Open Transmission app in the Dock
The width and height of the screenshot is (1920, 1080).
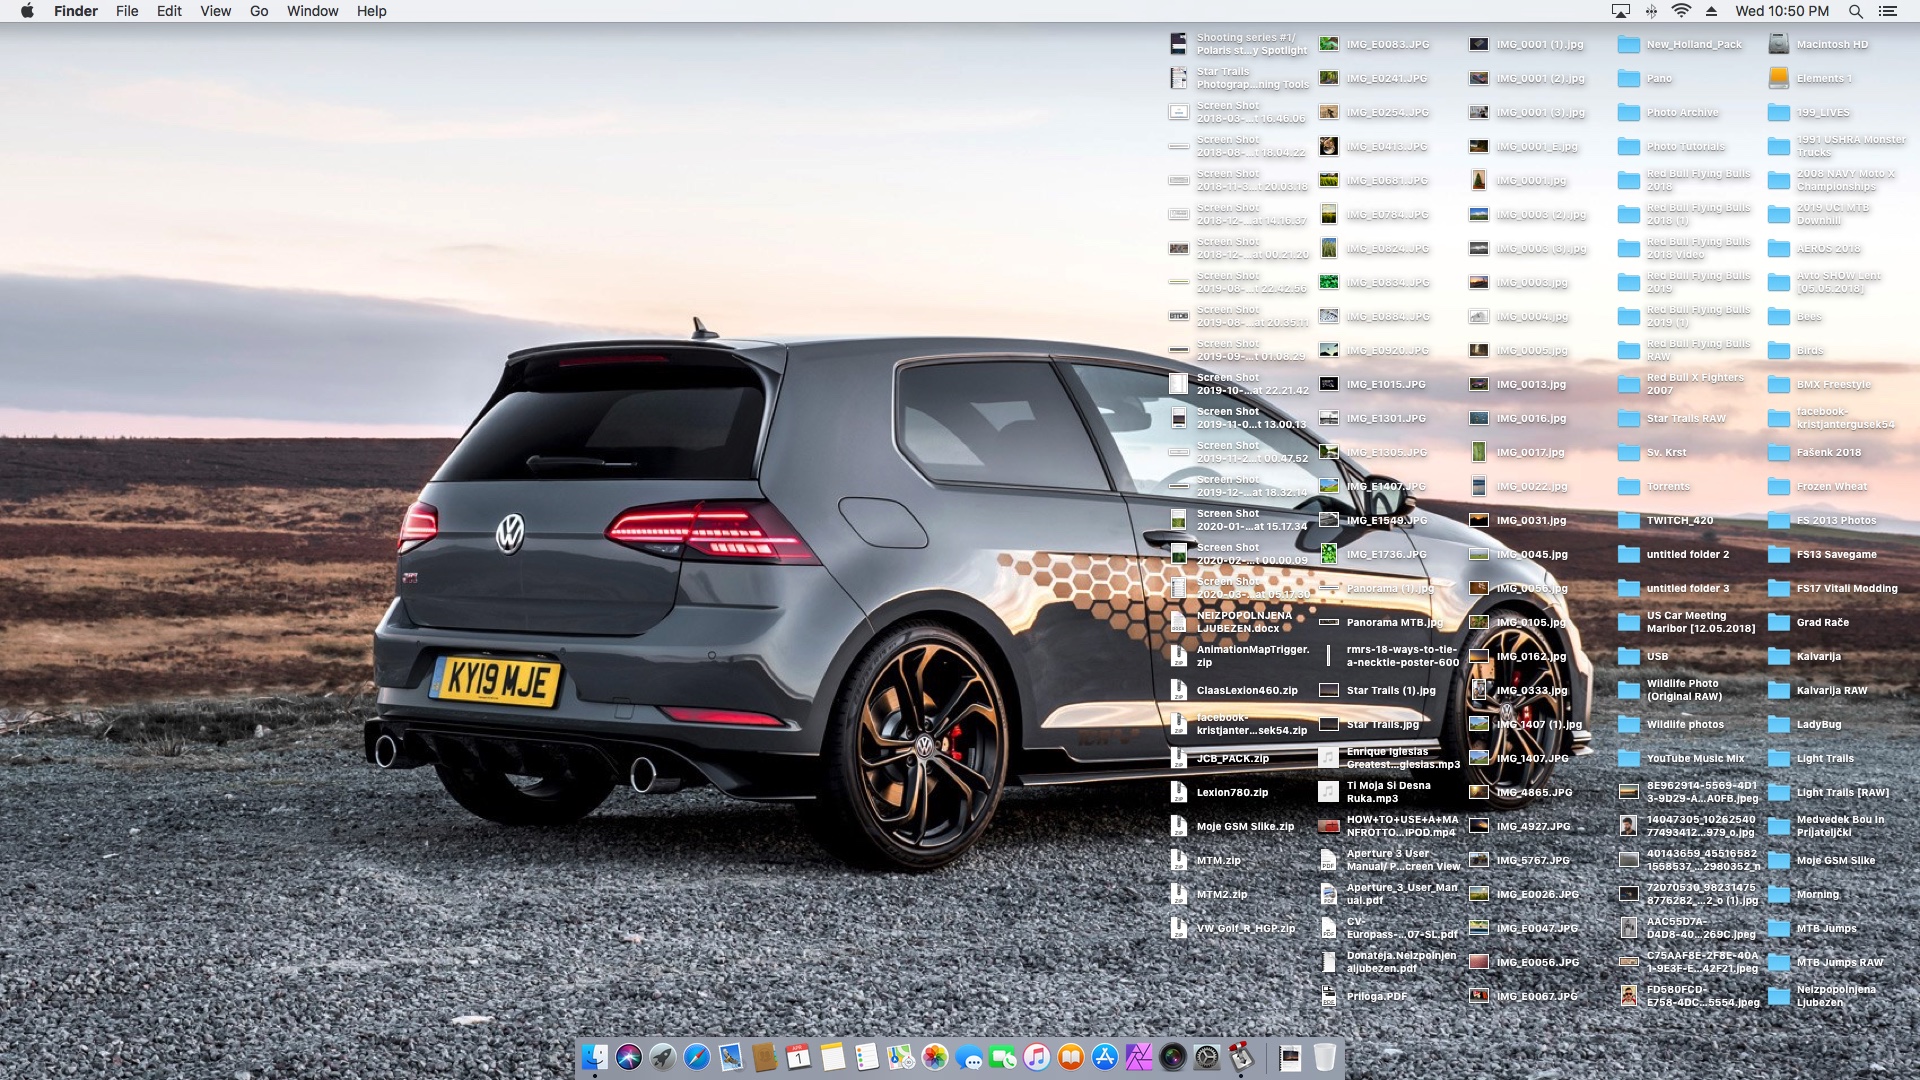pos(1241,1057)
